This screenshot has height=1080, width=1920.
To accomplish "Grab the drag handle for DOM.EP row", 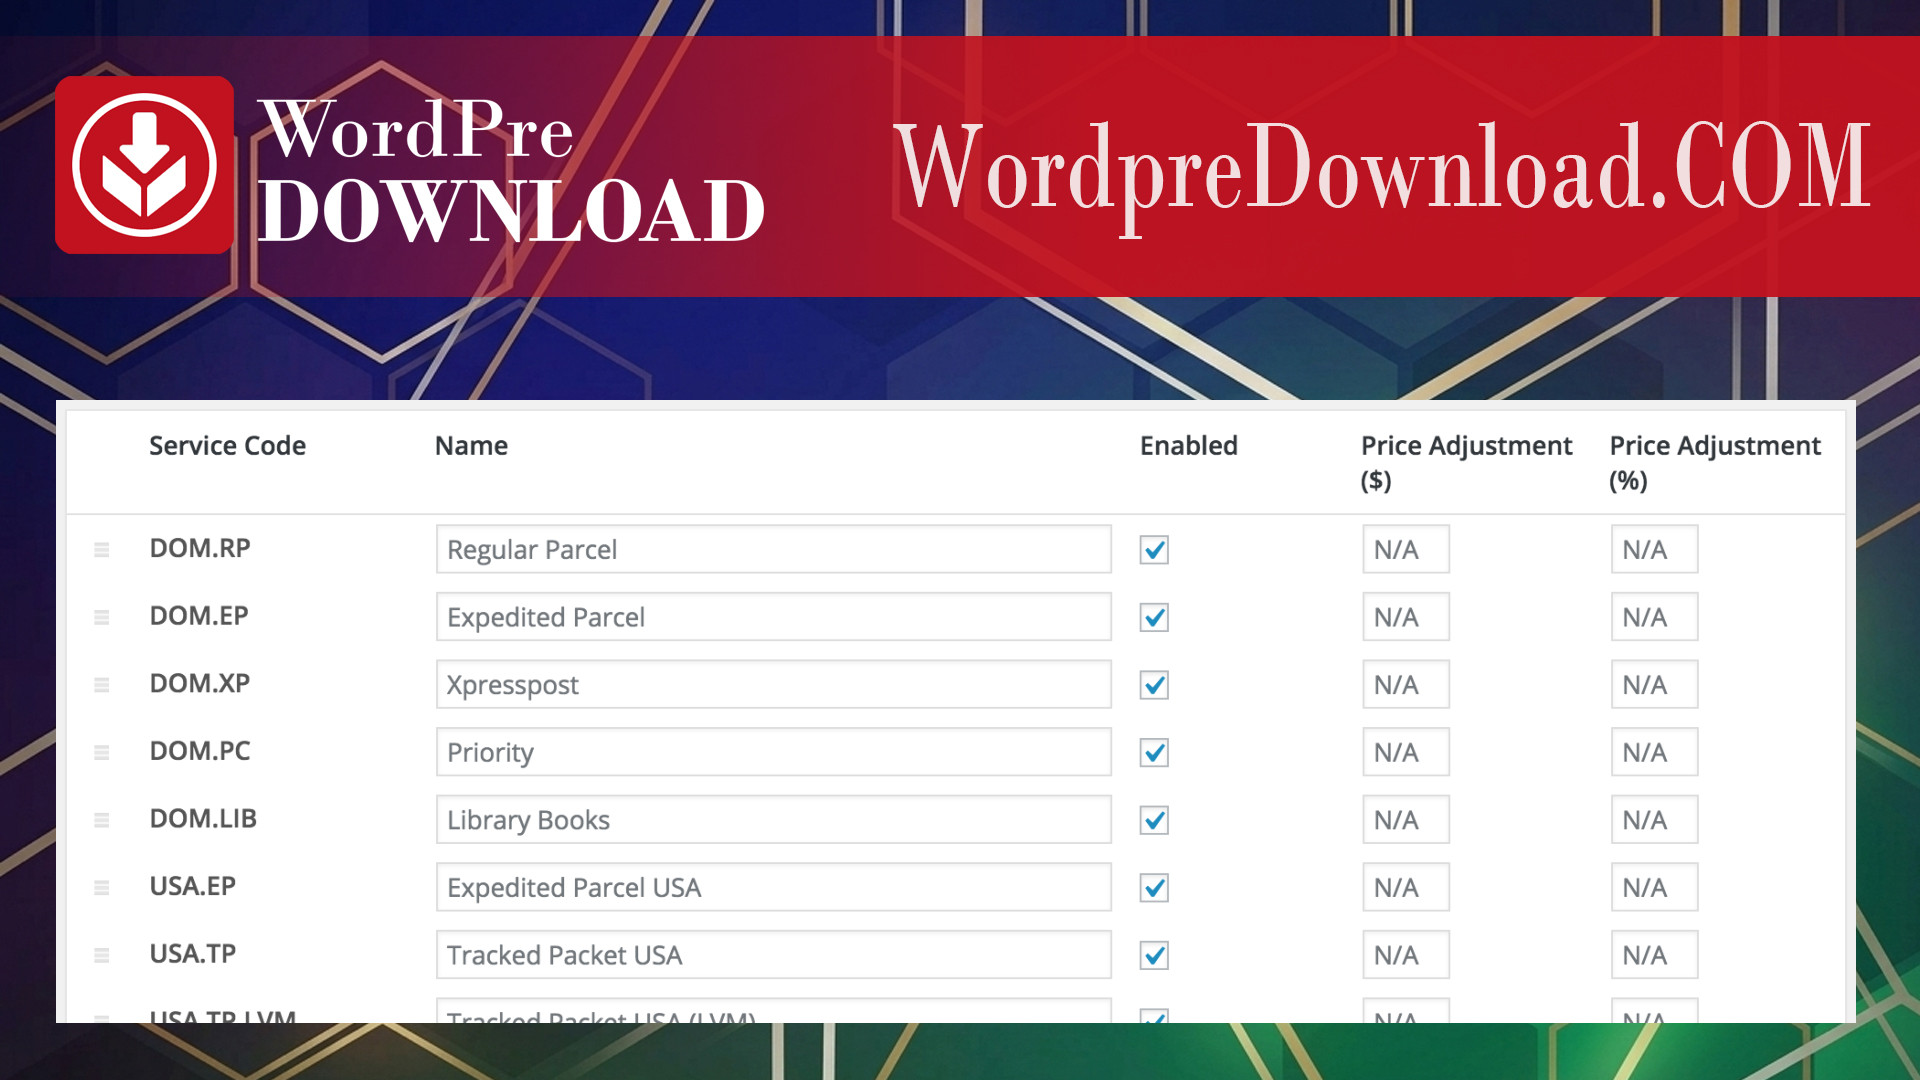I will pyautogui.click(x=101, y=618).
